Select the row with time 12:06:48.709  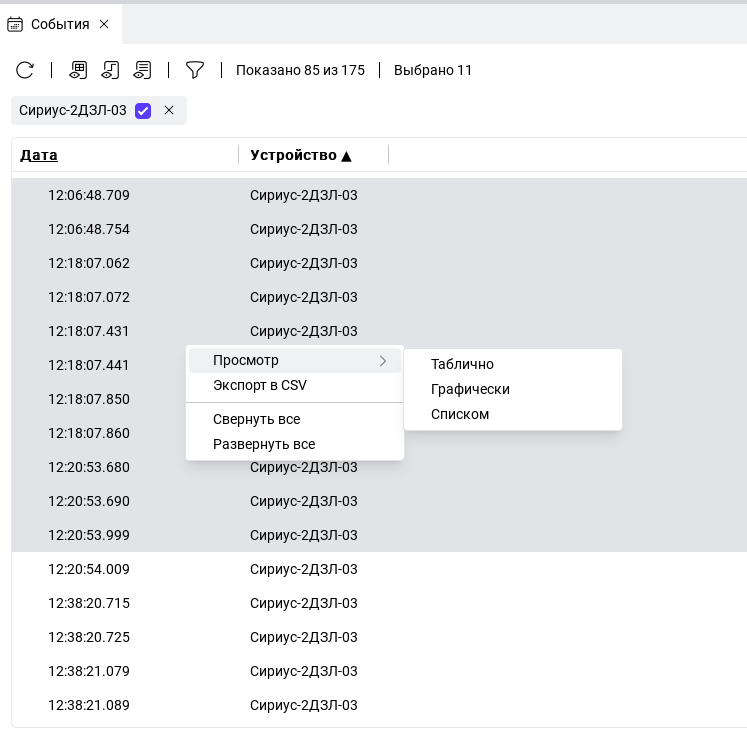[x=89, y=195]
